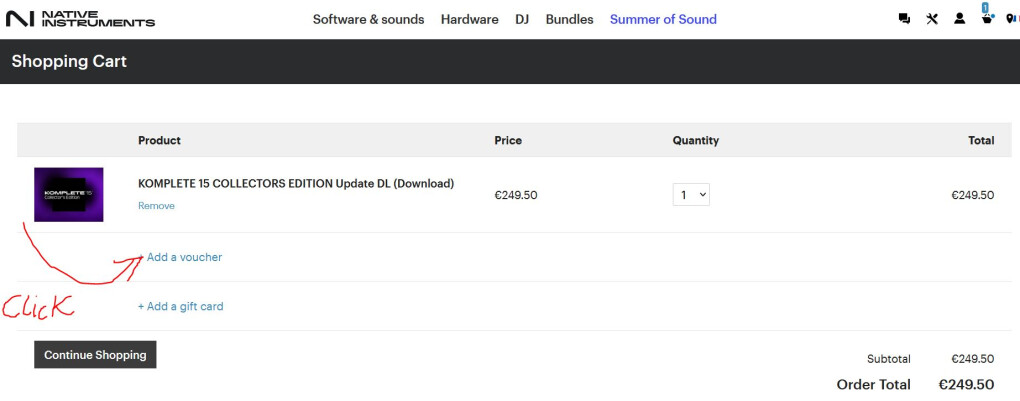Click the Quantity column header

pos(695,141)
